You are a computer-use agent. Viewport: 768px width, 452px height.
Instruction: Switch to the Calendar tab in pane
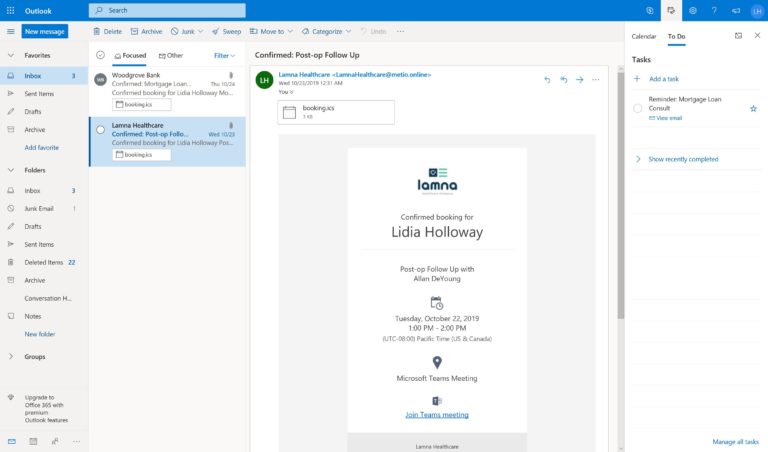(x=644, y=36)
